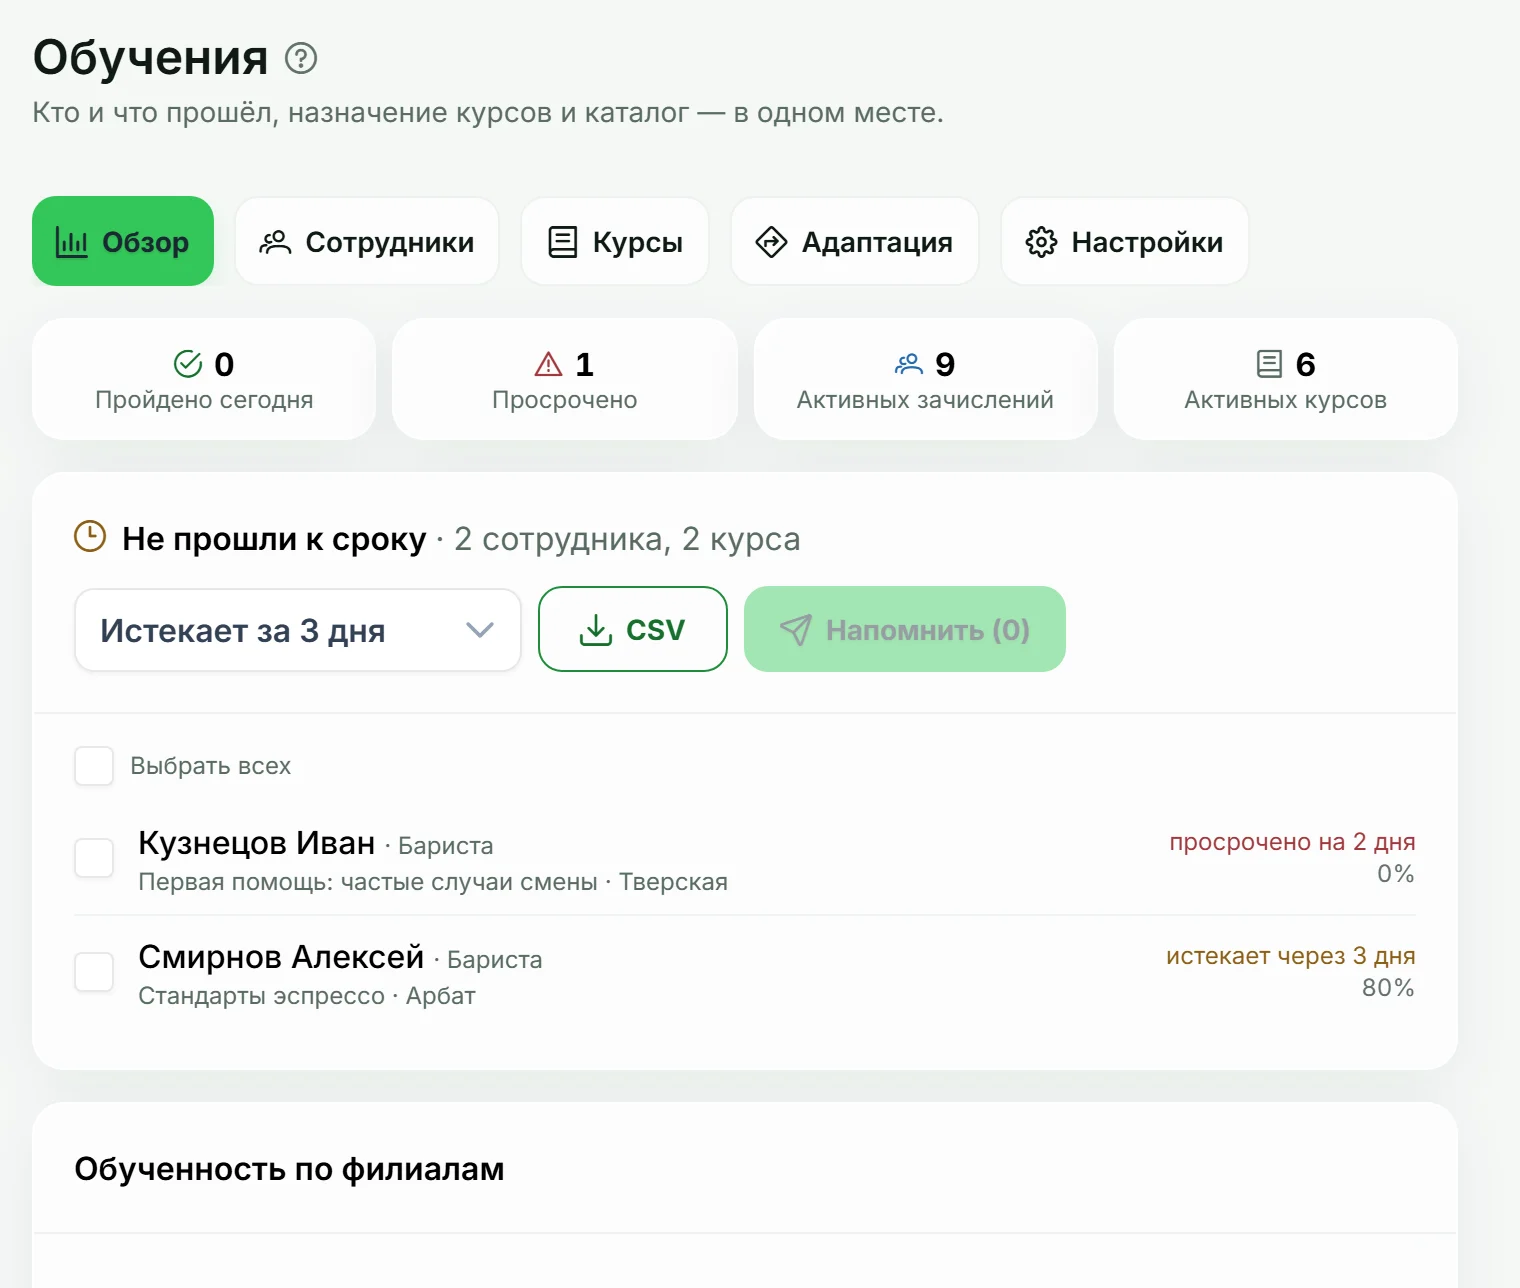Click the clock icon next to Не прошли к сроку
This screenshot has width=1520, height=1288.
point(90,536)
